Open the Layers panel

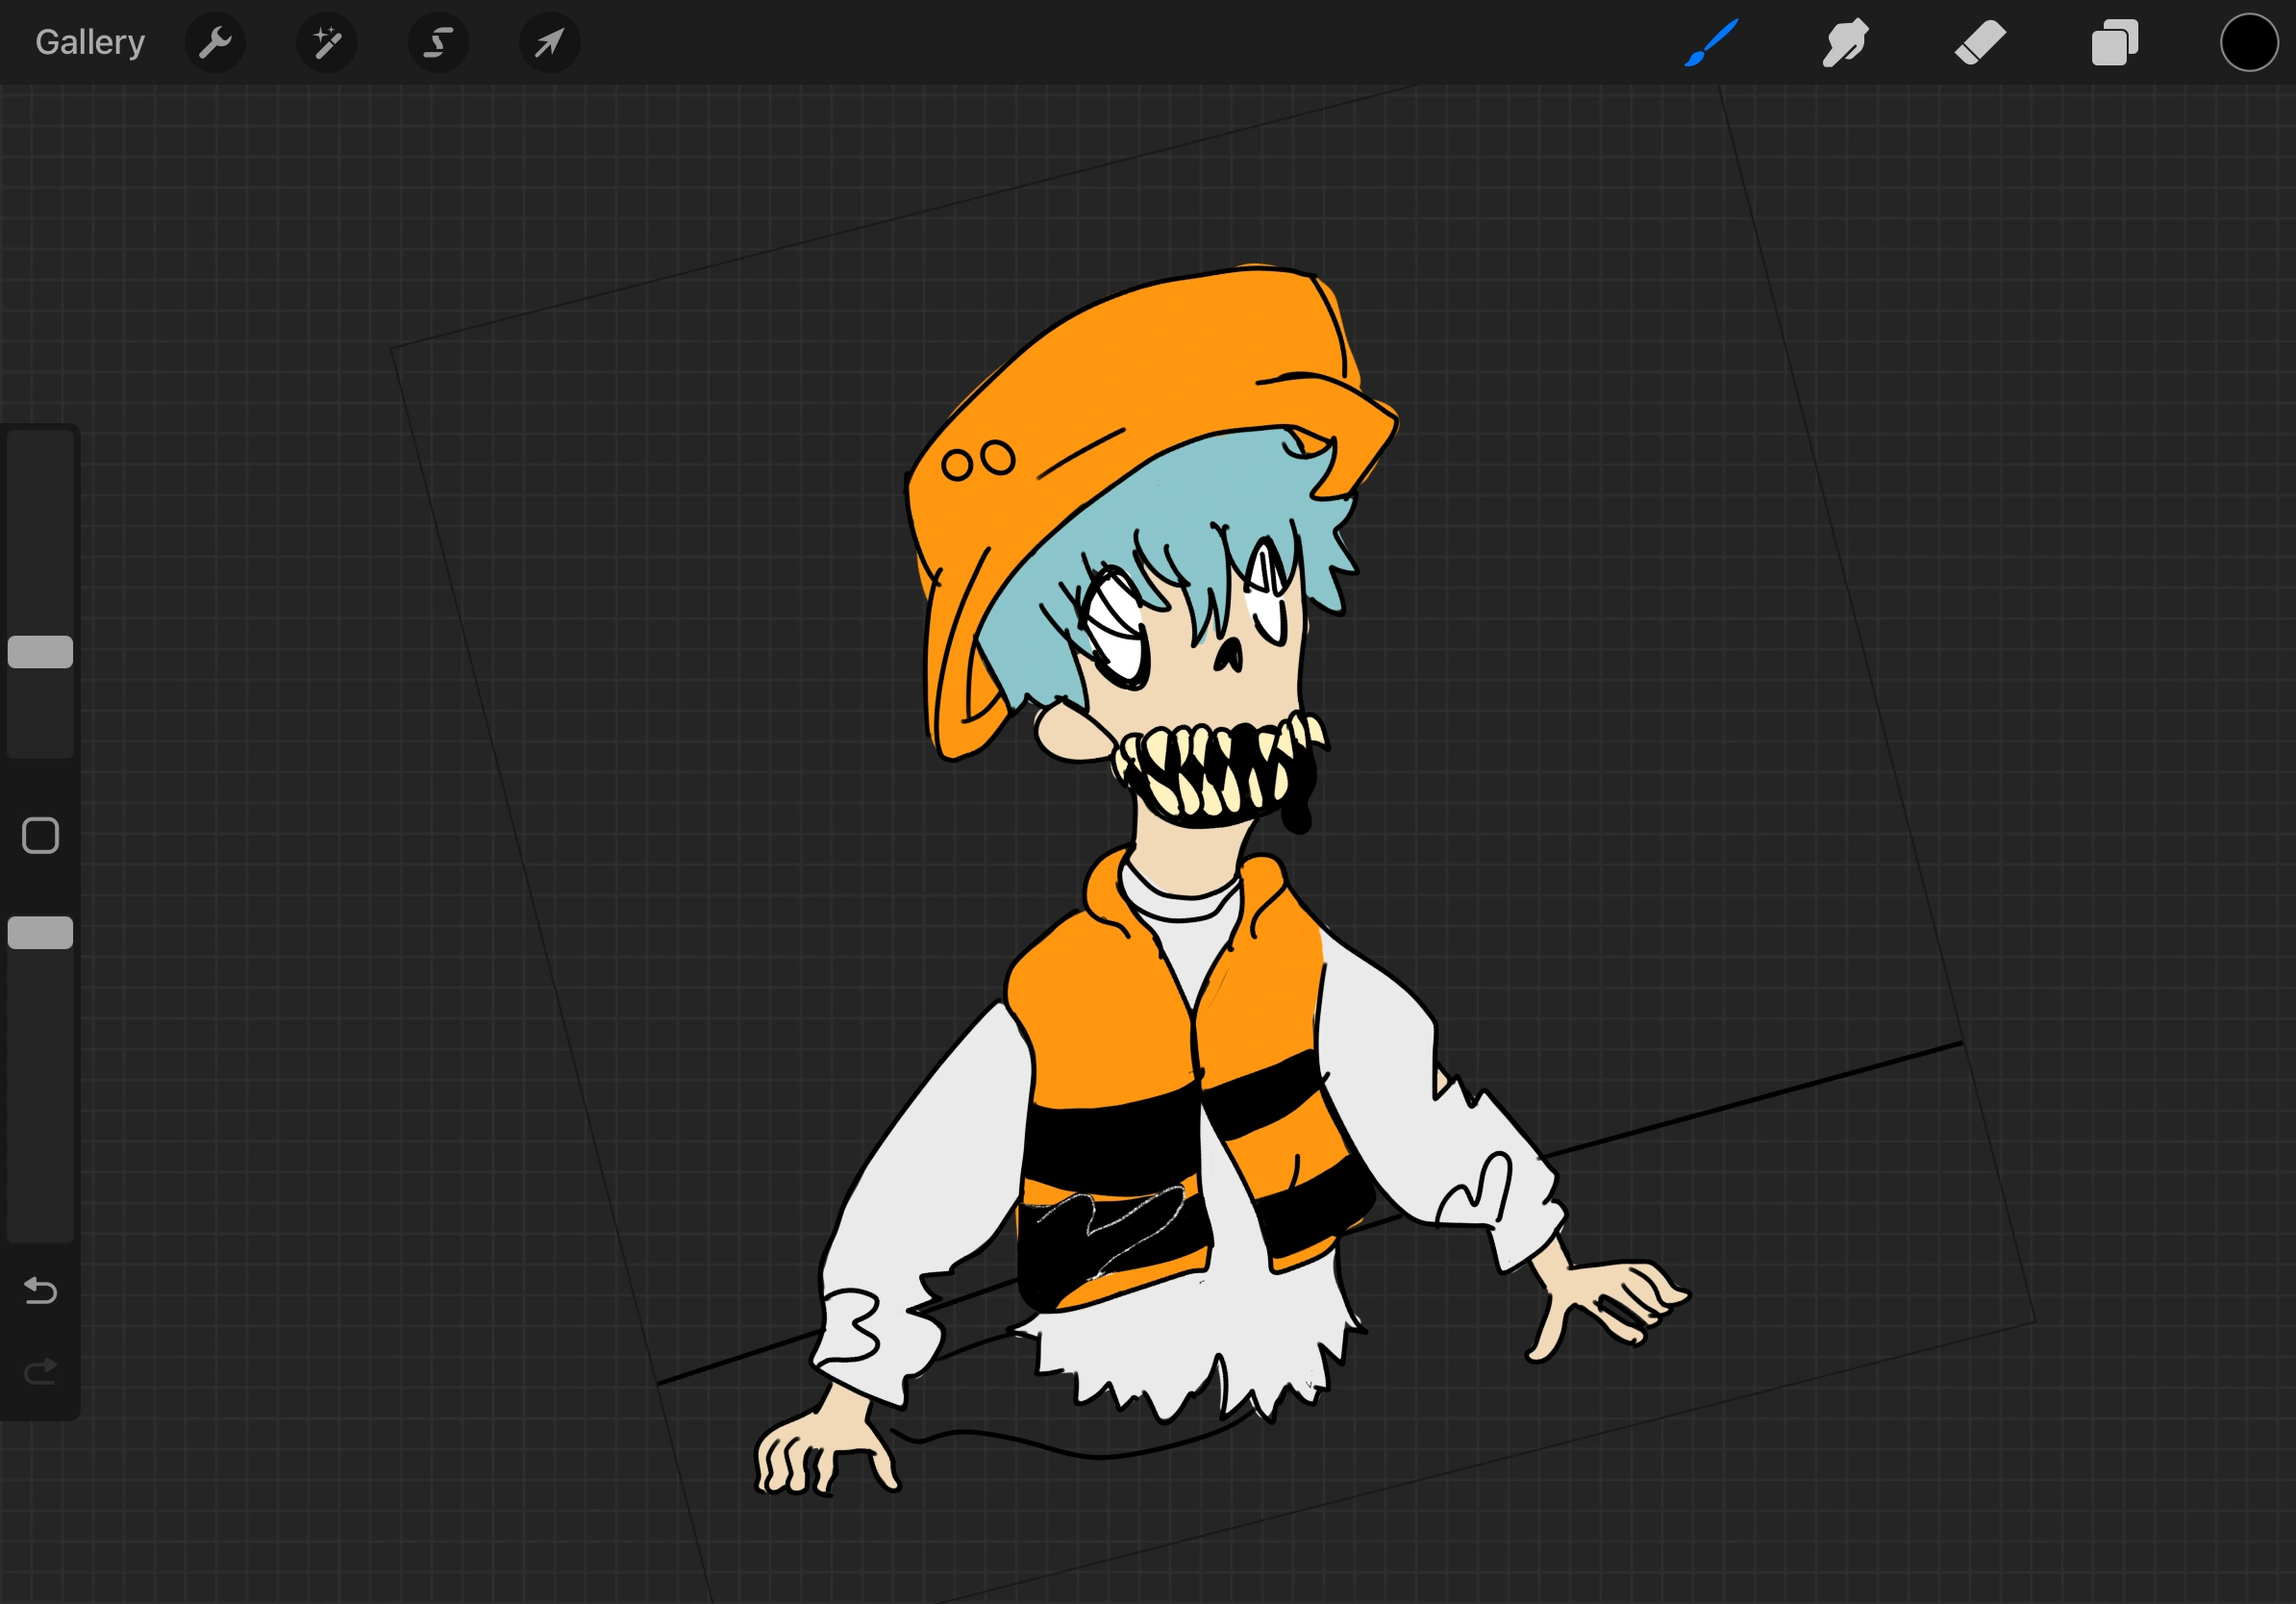click(x=2114, y=42)
